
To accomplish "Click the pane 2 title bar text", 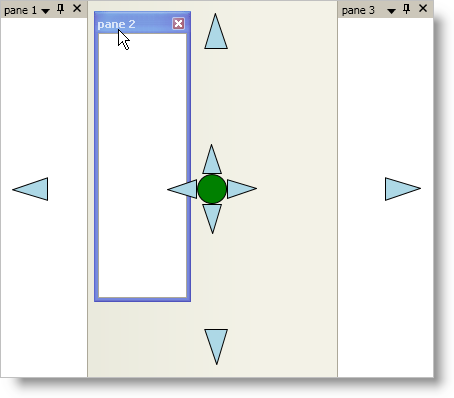I will pyautogui.click(x=116, y=24).
